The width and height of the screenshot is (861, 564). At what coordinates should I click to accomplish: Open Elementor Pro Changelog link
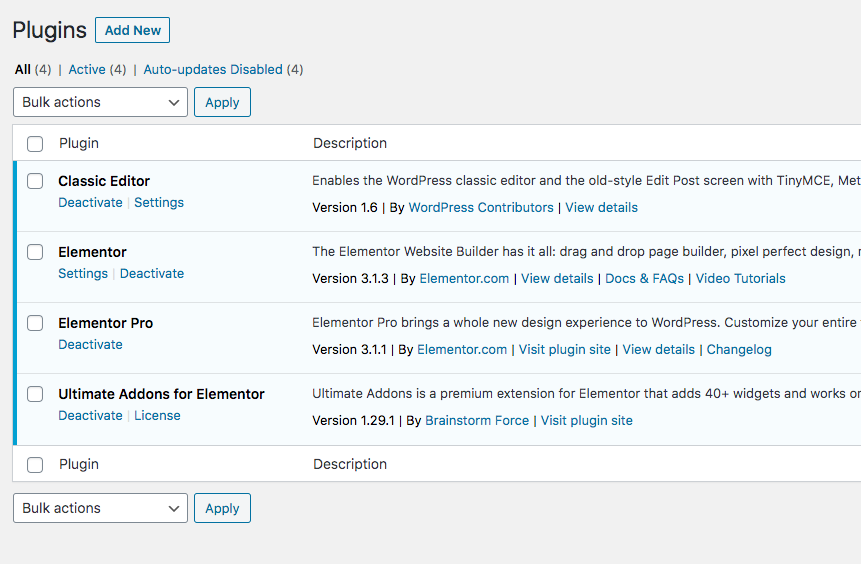pyautogui.click(x=739, y=350)
